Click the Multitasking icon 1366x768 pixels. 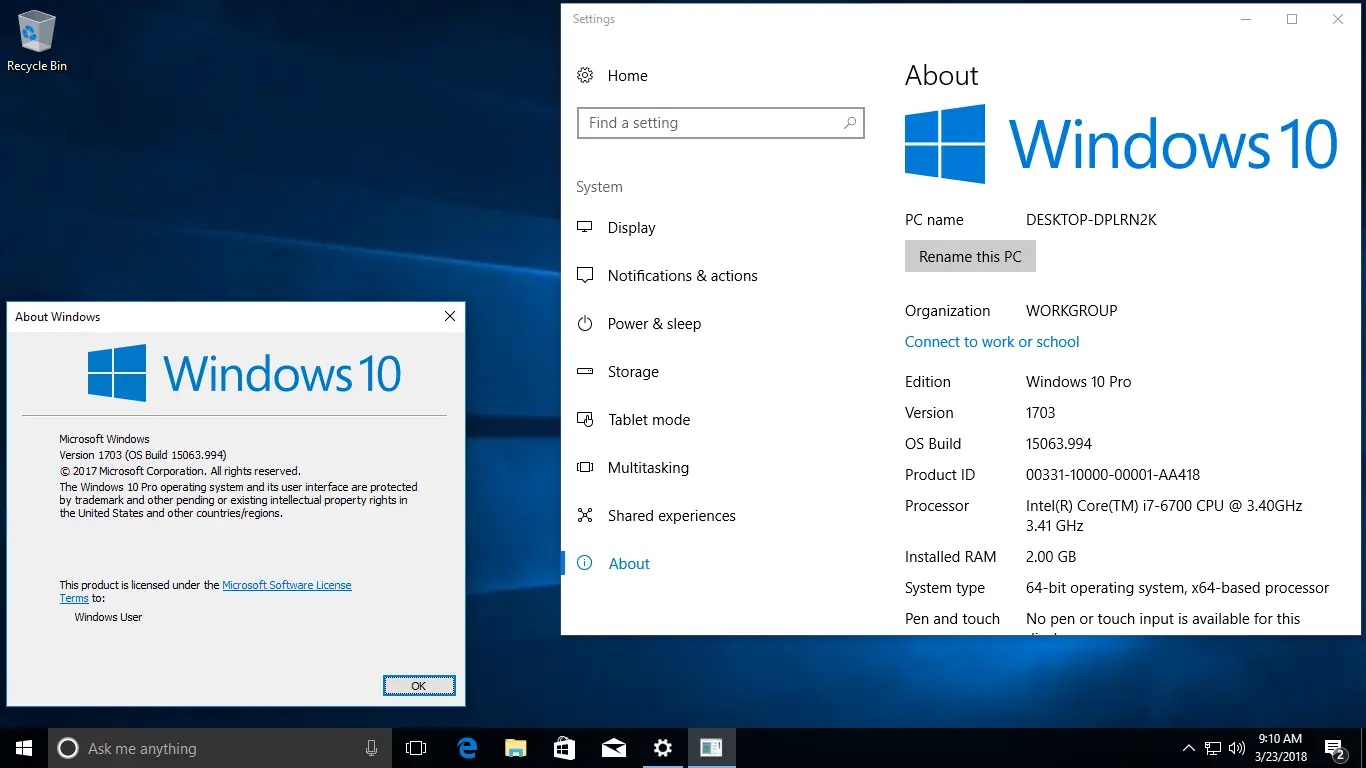pyautogui.click(x=585, y=468)
